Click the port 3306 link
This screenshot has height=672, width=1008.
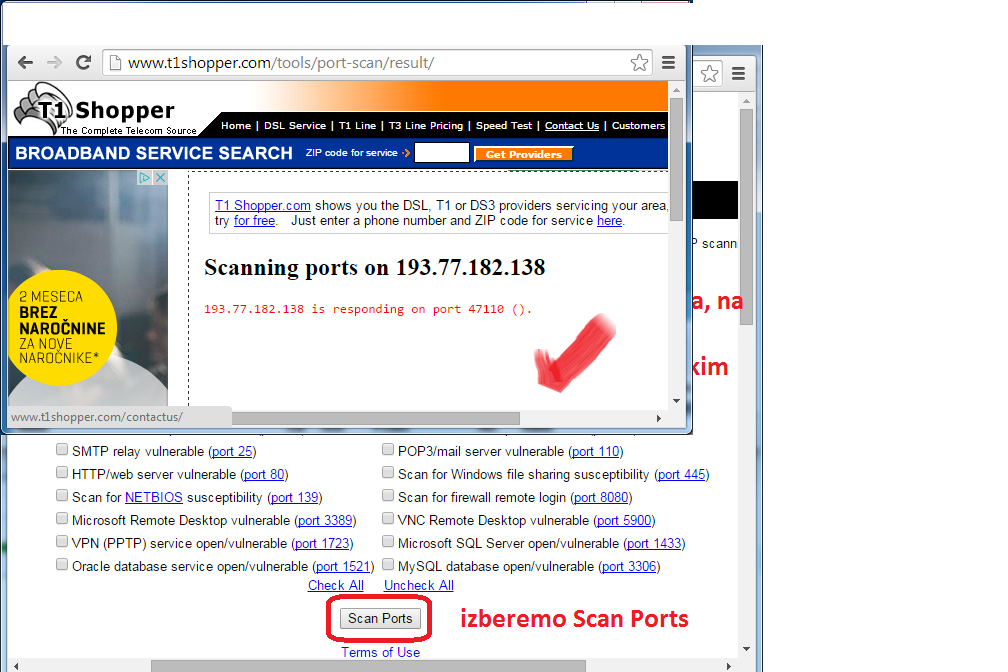point(629,567)
